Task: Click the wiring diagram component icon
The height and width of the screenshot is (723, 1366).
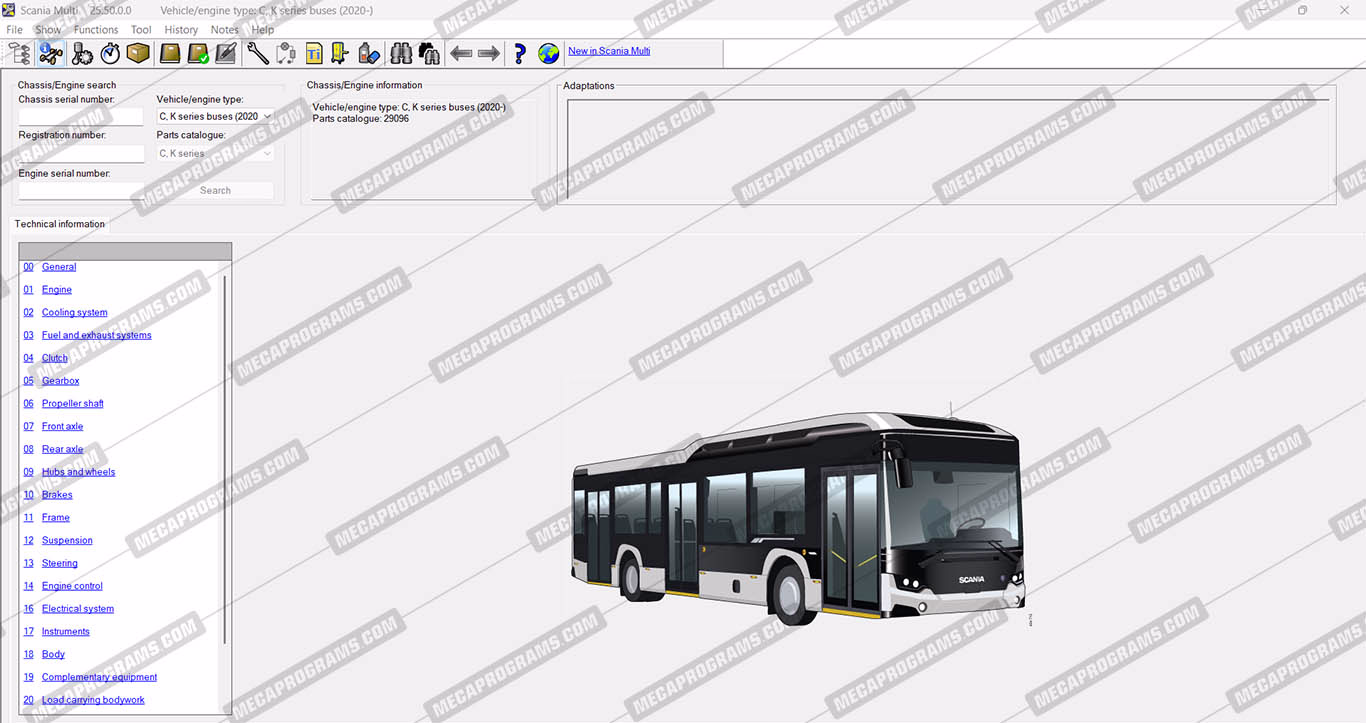Action: tap(286, 53)
